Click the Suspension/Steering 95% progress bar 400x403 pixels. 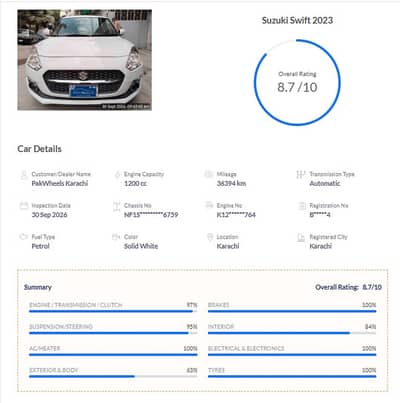coord(113,333)
